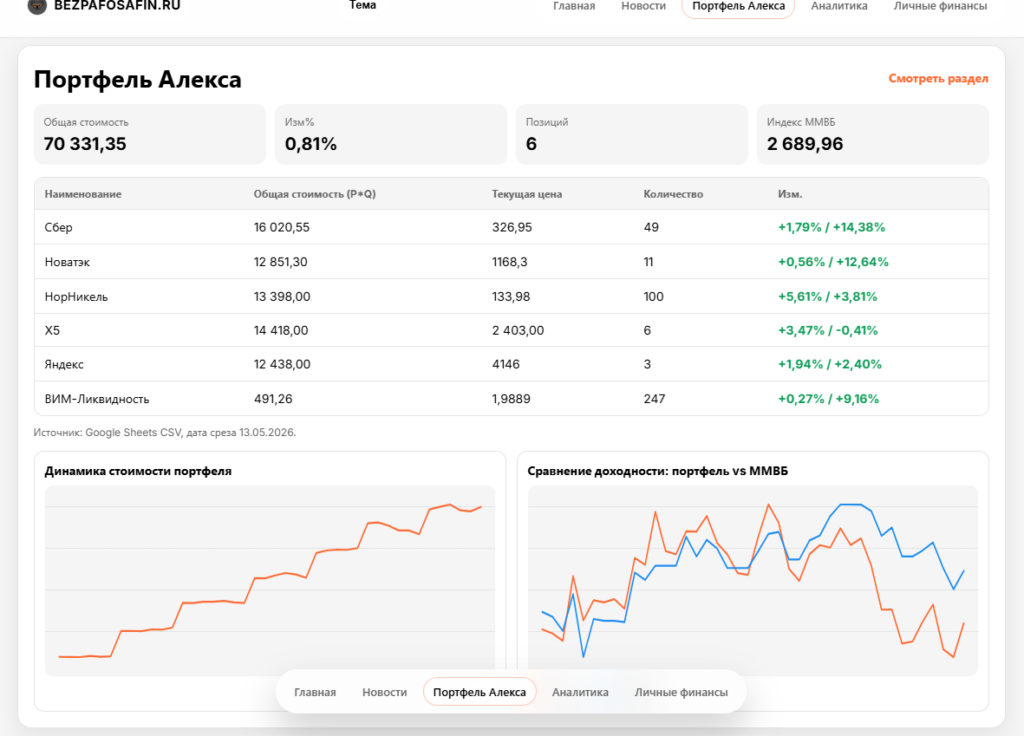Click current price 1168,3

point(509,262)
